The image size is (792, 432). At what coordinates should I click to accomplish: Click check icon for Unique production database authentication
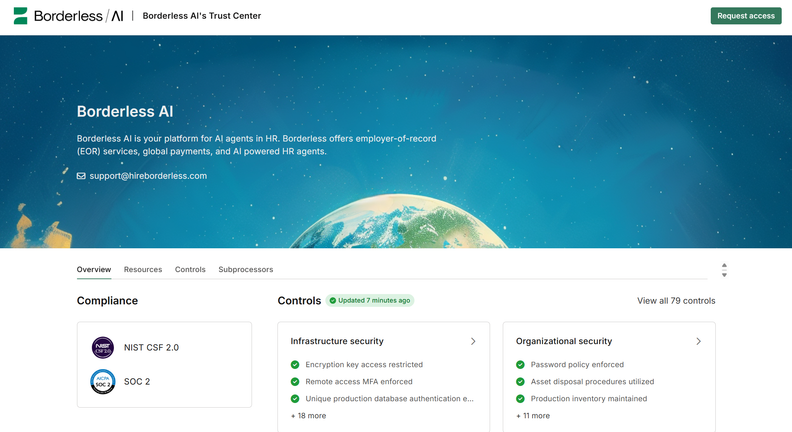coord(295,399)
